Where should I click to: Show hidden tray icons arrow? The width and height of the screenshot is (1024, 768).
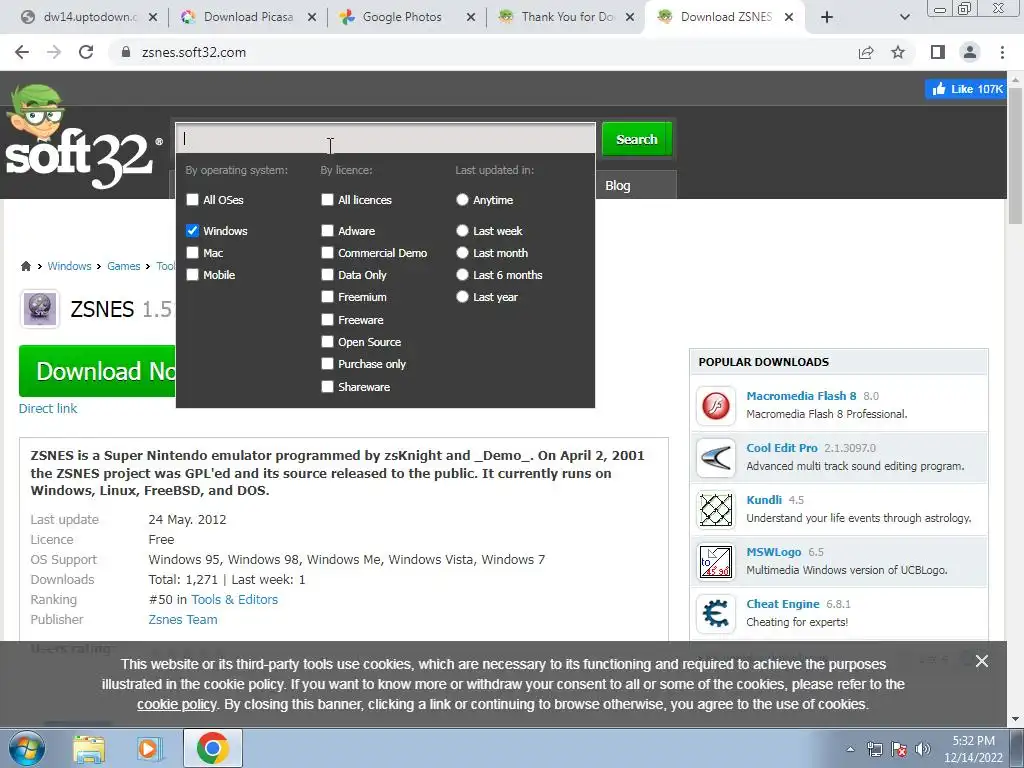click(850, 749)
